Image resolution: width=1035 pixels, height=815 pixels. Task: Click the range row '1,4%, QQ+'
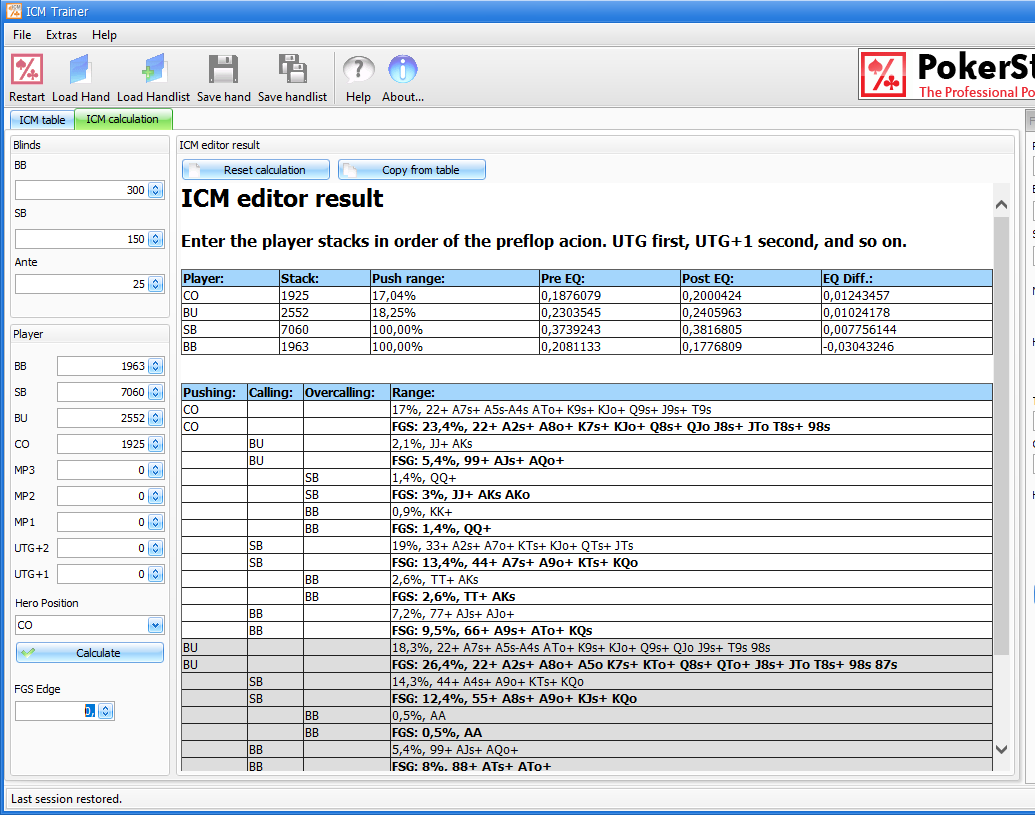pos(691,478)
